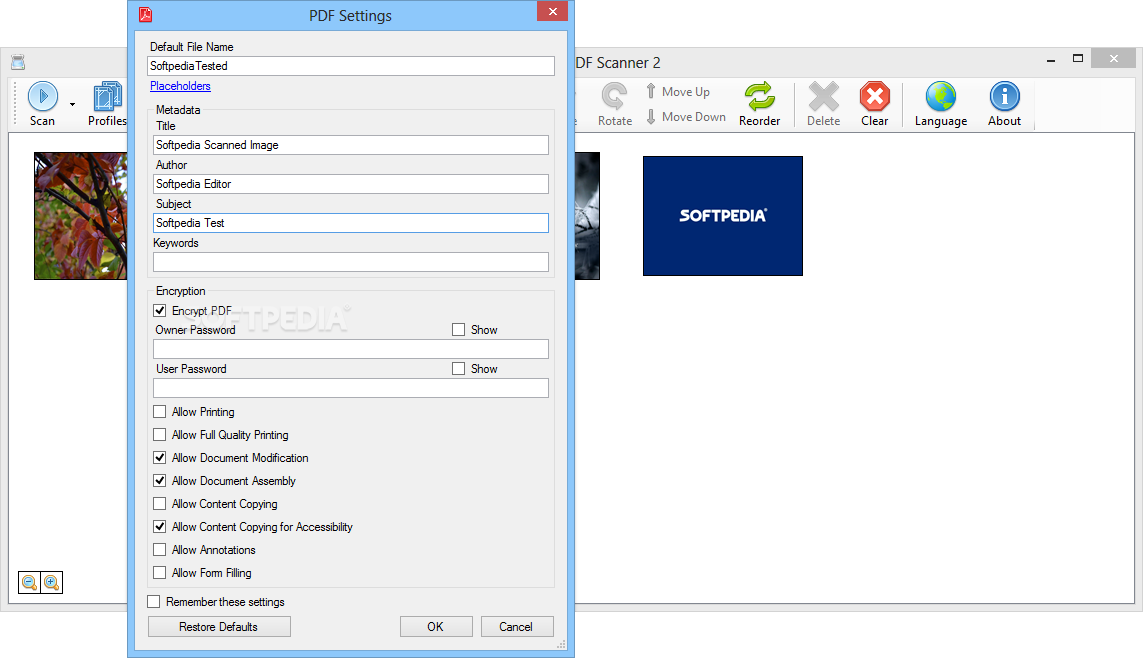The image size is (1143, 658).
Task: Minimize the scanner main window
Action: pos(1050,59)
